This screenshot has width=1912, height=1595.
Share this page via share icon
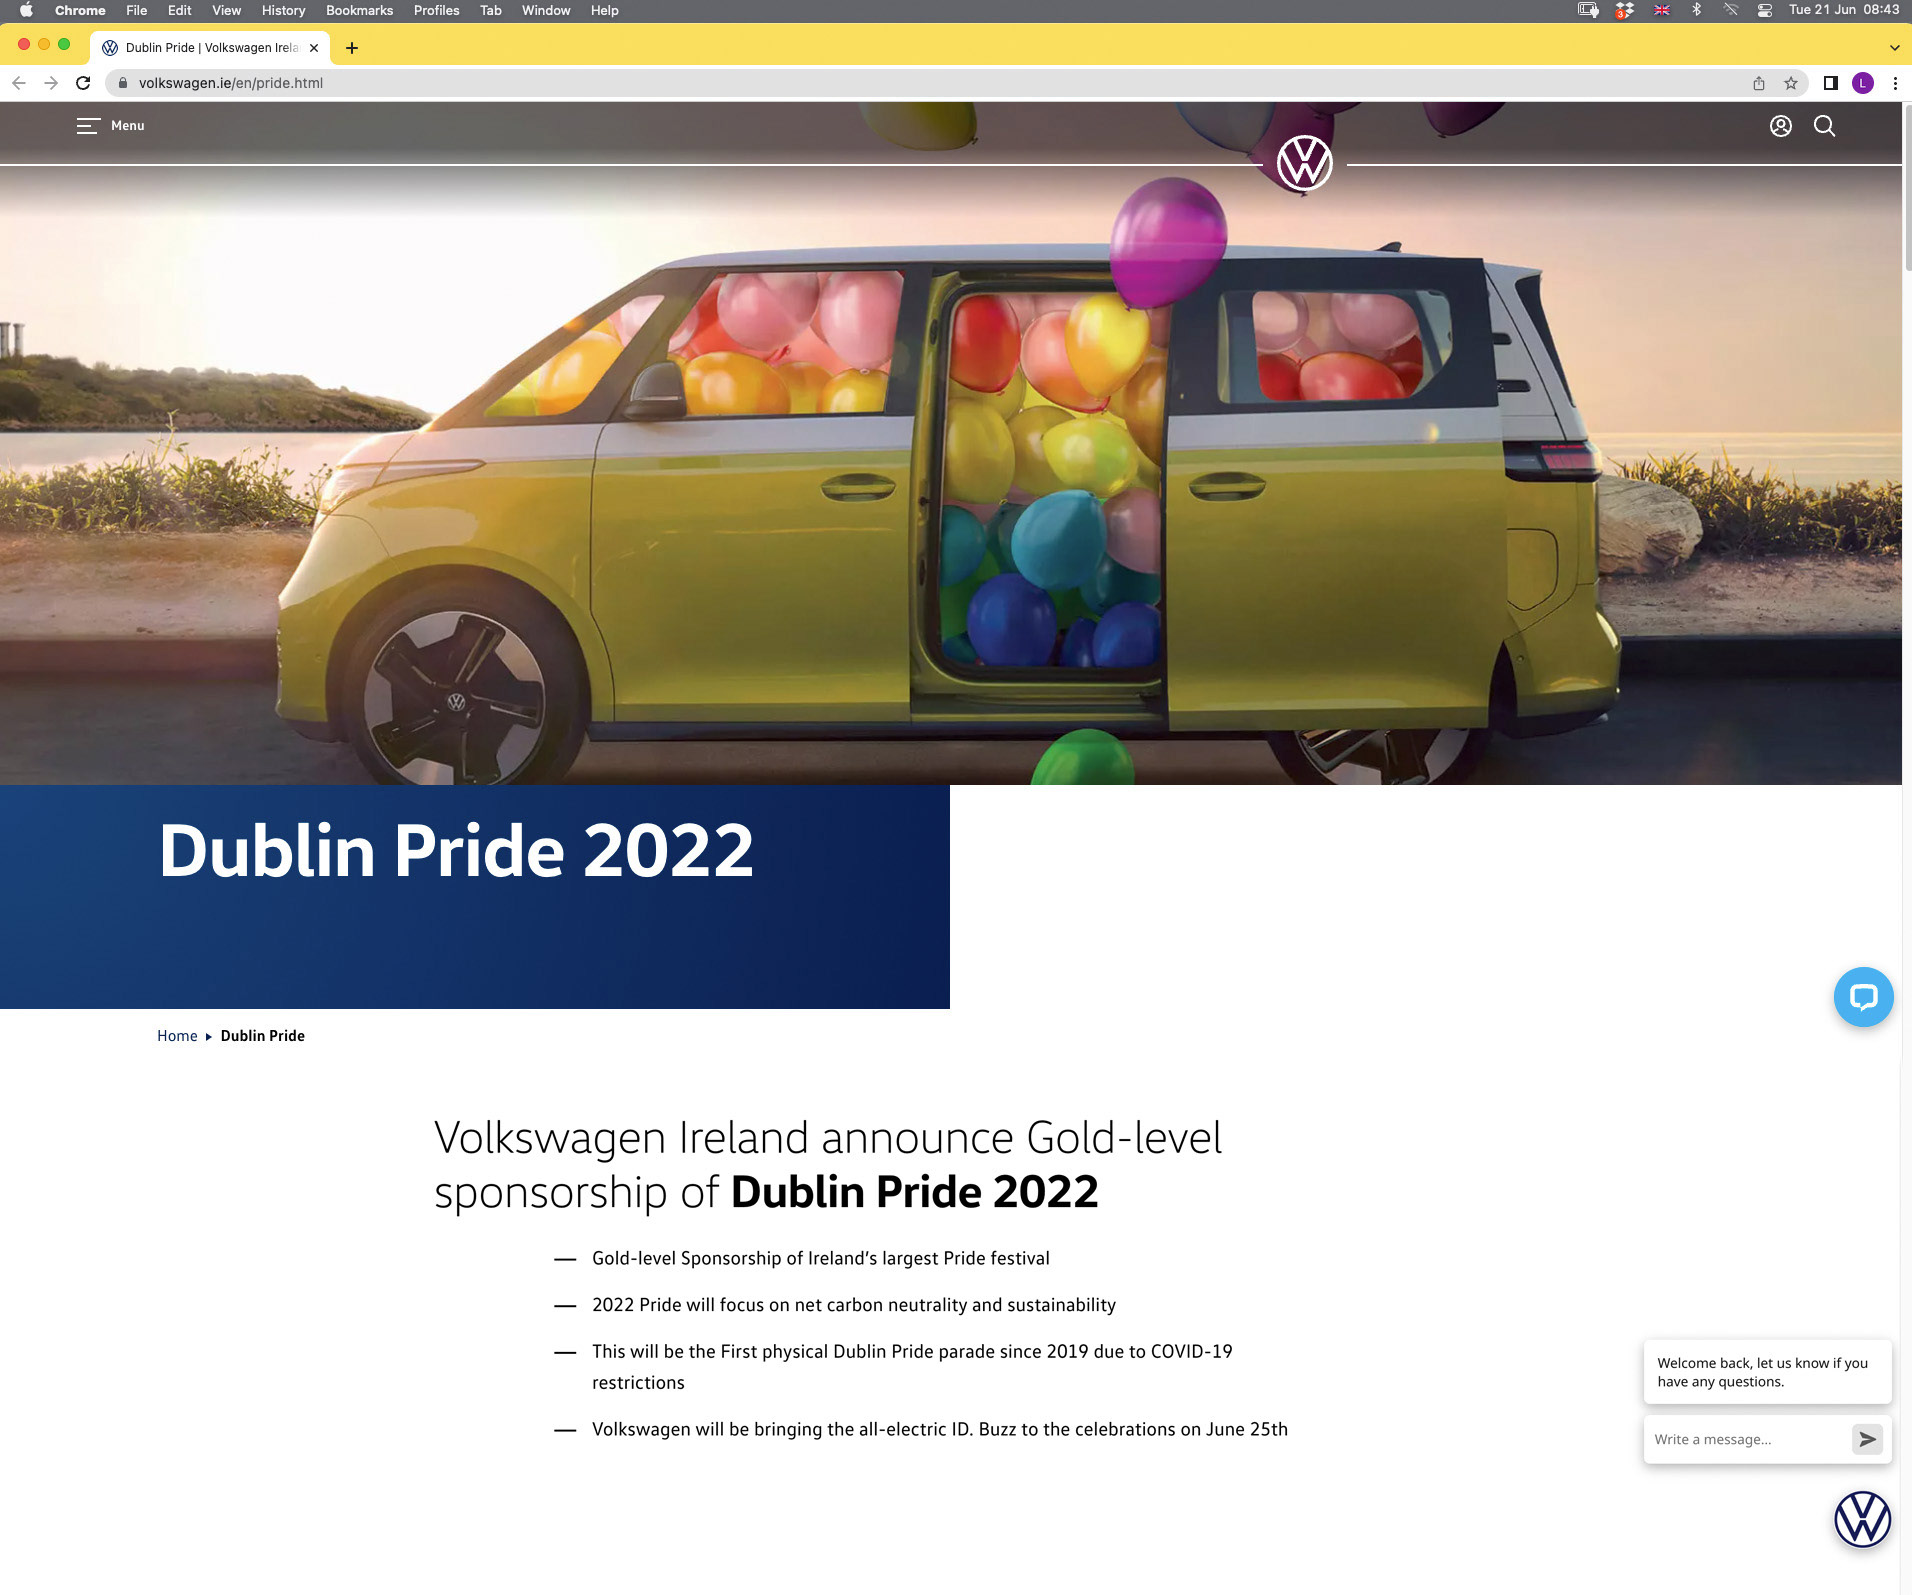(x=1759, y=83)
